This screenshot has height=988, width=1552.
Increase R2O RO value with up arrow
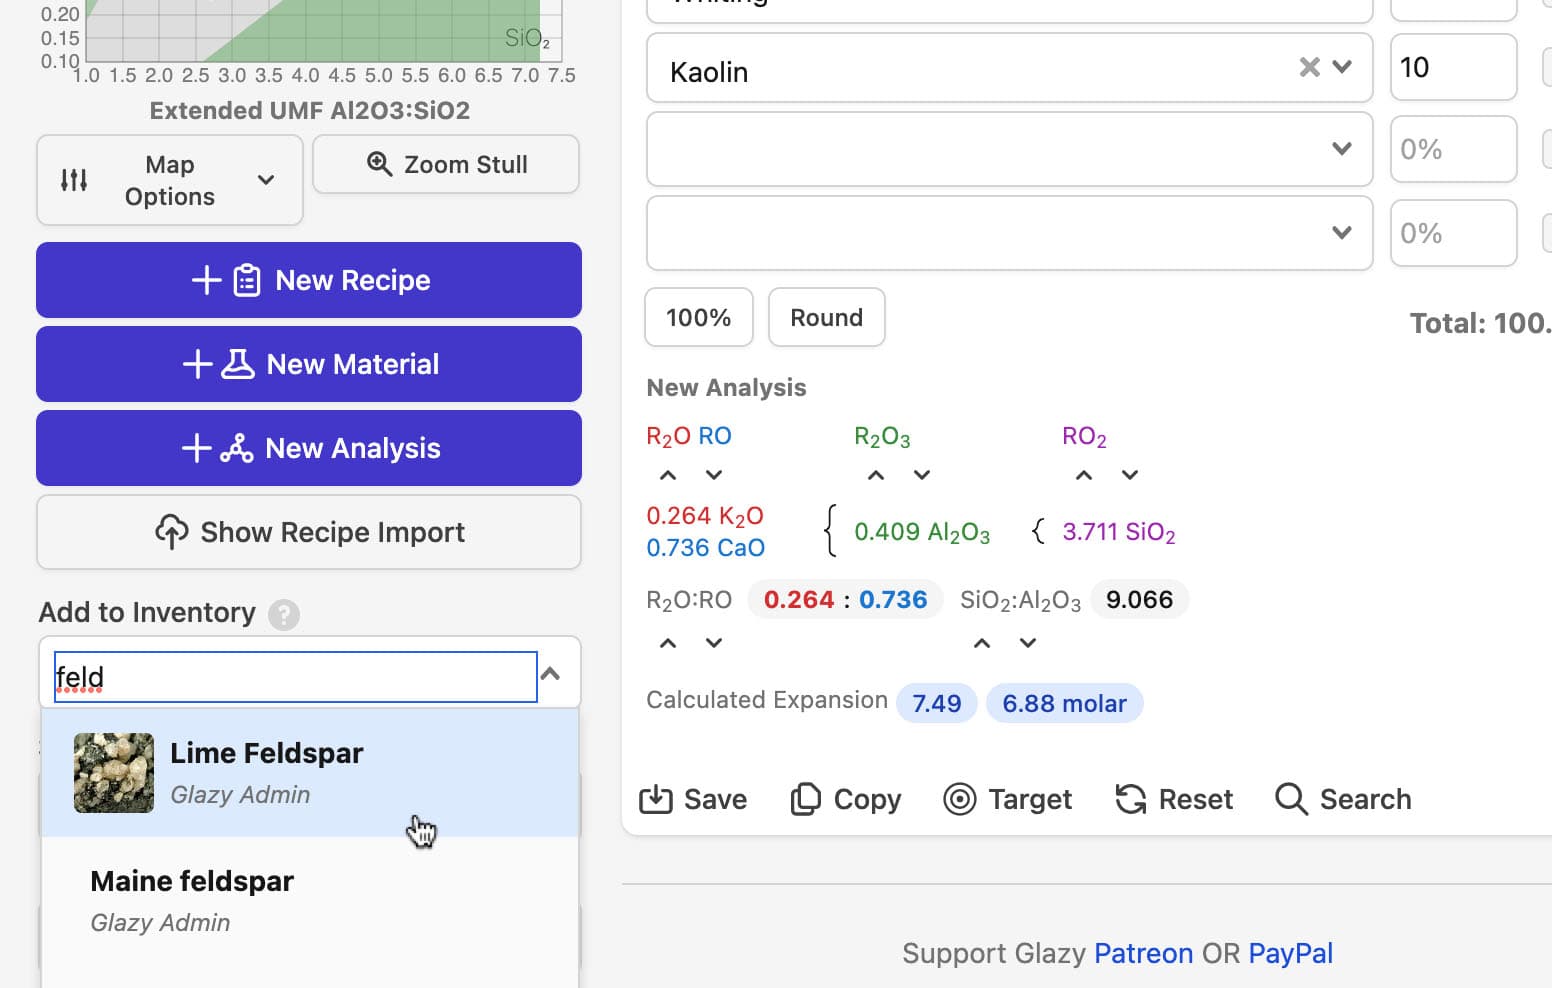click(668, 475)
